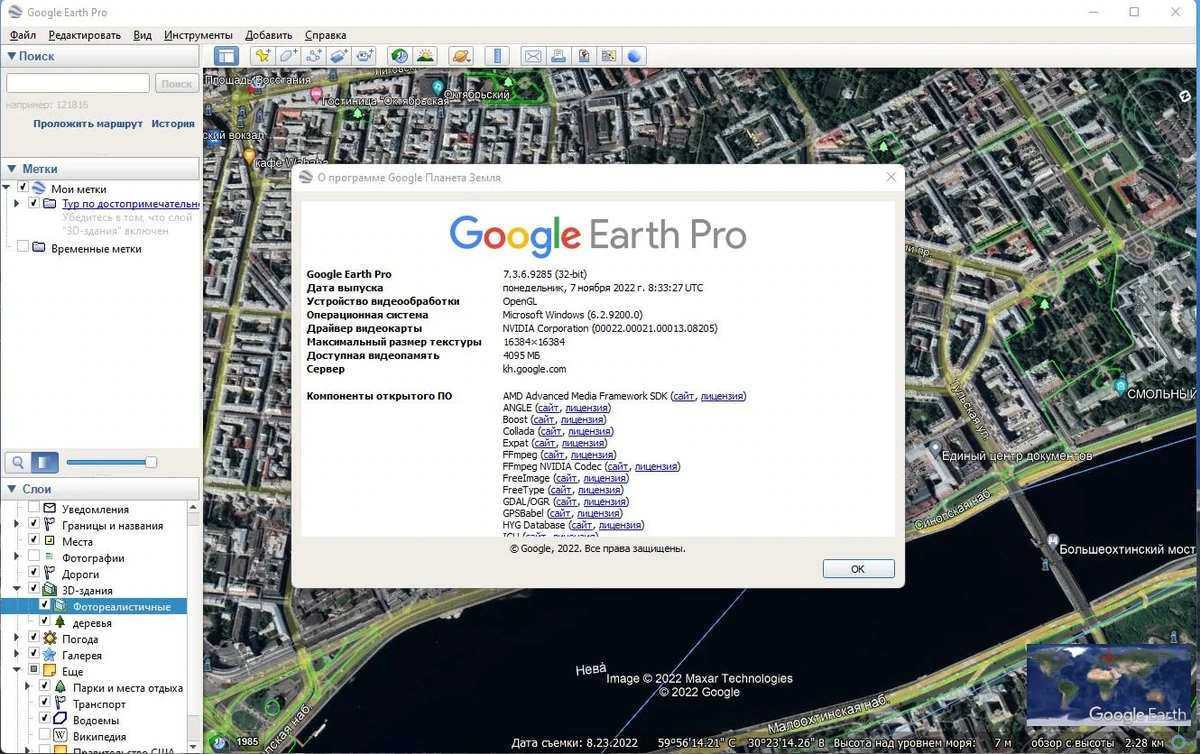Click the Email envelope toolbar icon
The image size is (1200, 754).
click(x=533, y=56)
